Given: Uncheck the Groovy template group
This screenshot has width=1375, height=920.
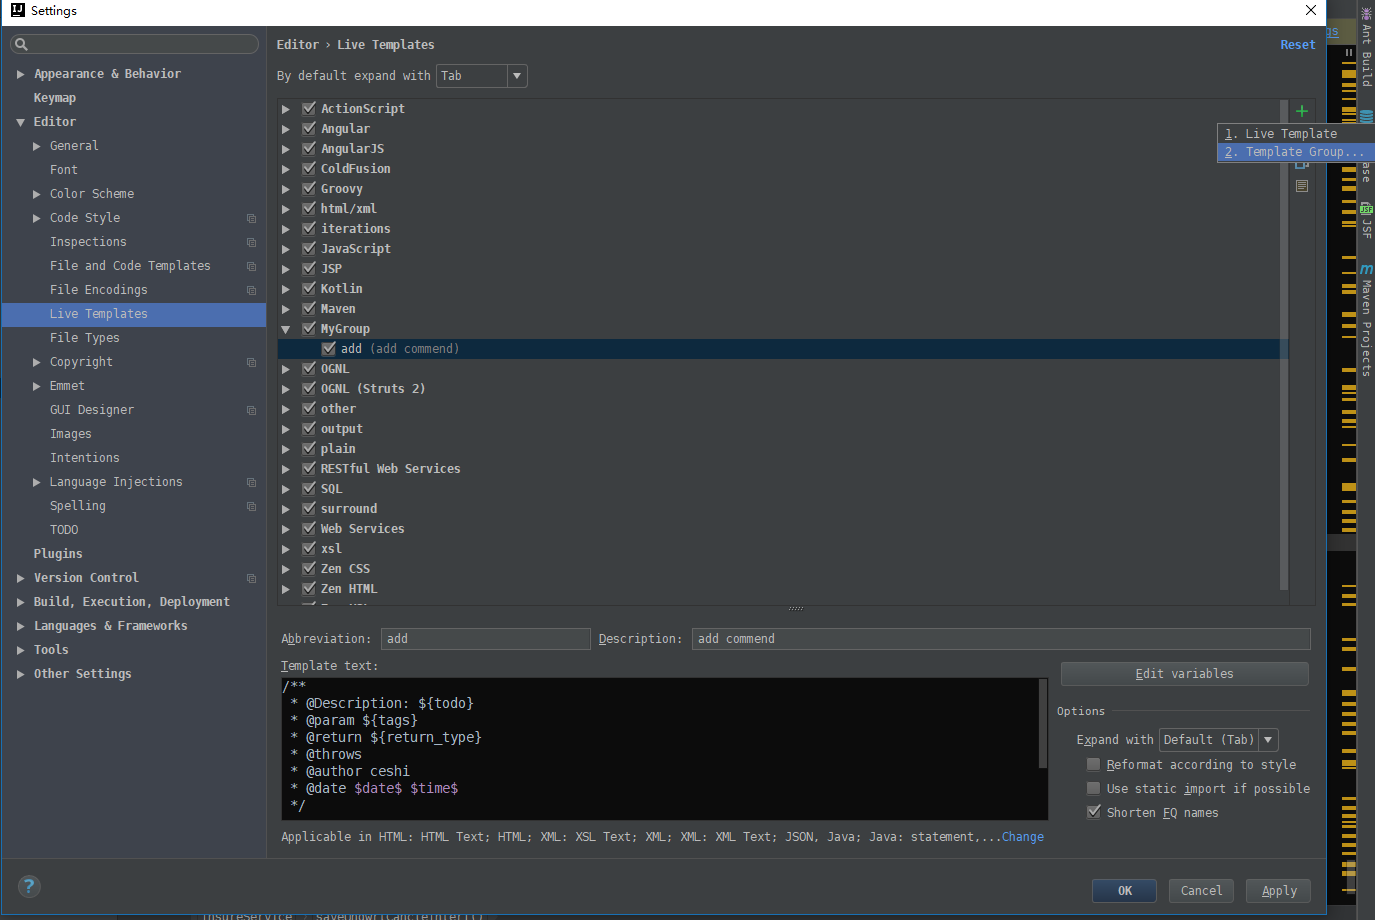Looking at the screenshot, I should point(309,188).
